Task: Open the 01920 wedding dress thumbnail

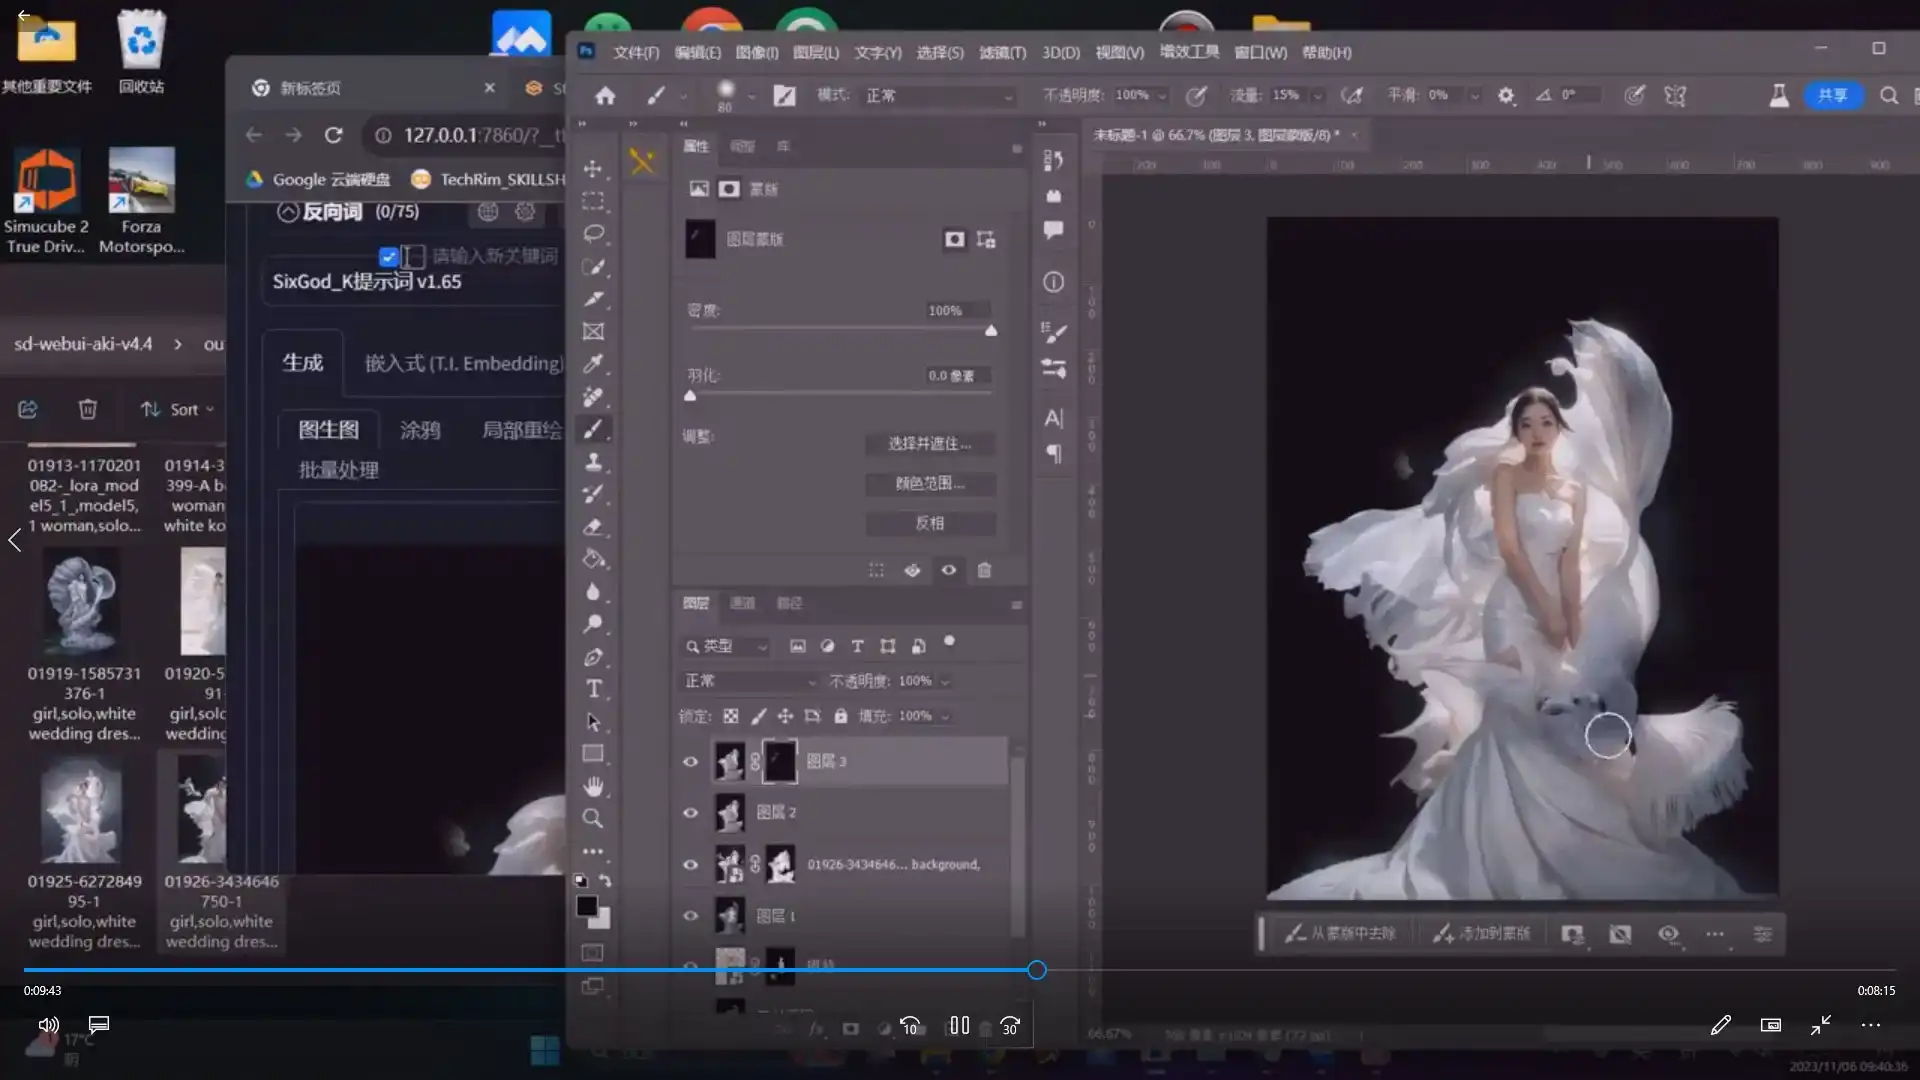Action: [205, 601]
